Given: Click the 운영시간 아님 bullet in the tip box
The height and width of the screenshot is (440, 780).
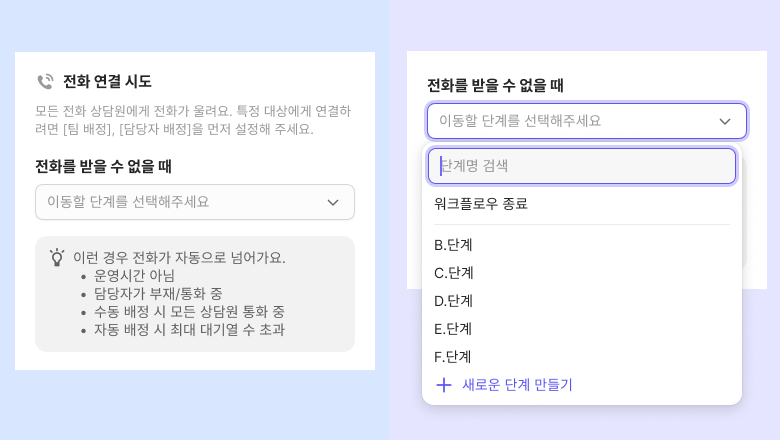Looking at the screenshot, I should (x=134, y=275).
